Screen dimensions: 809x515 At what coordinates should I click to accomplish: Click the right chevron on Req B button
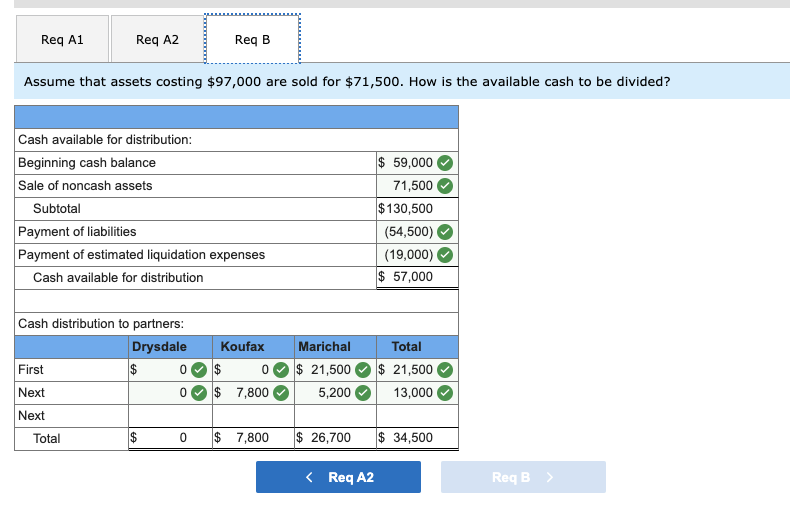[550, 477]
